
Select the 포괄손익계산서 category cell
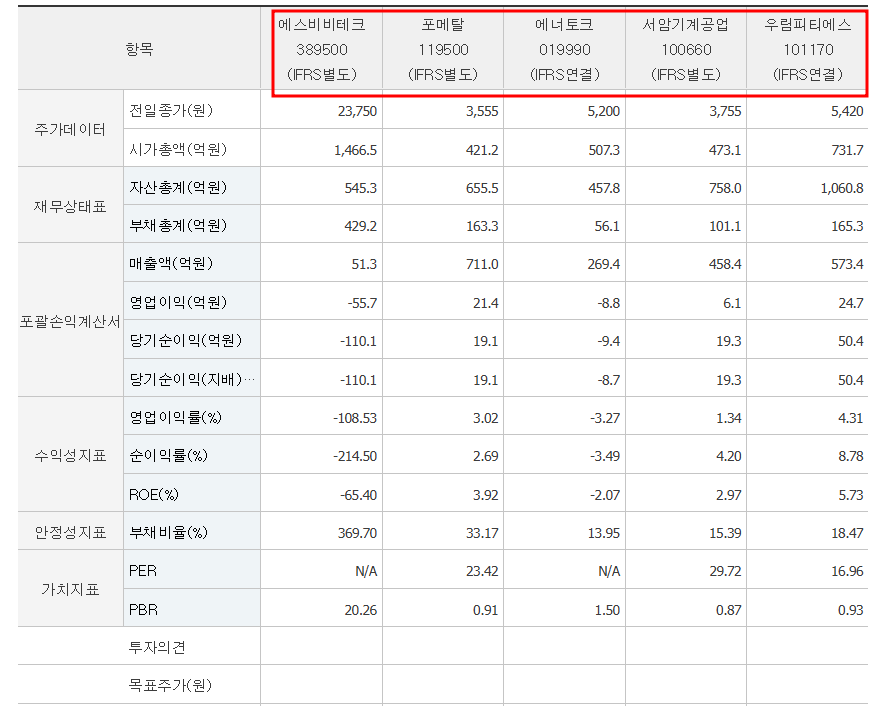70,322
